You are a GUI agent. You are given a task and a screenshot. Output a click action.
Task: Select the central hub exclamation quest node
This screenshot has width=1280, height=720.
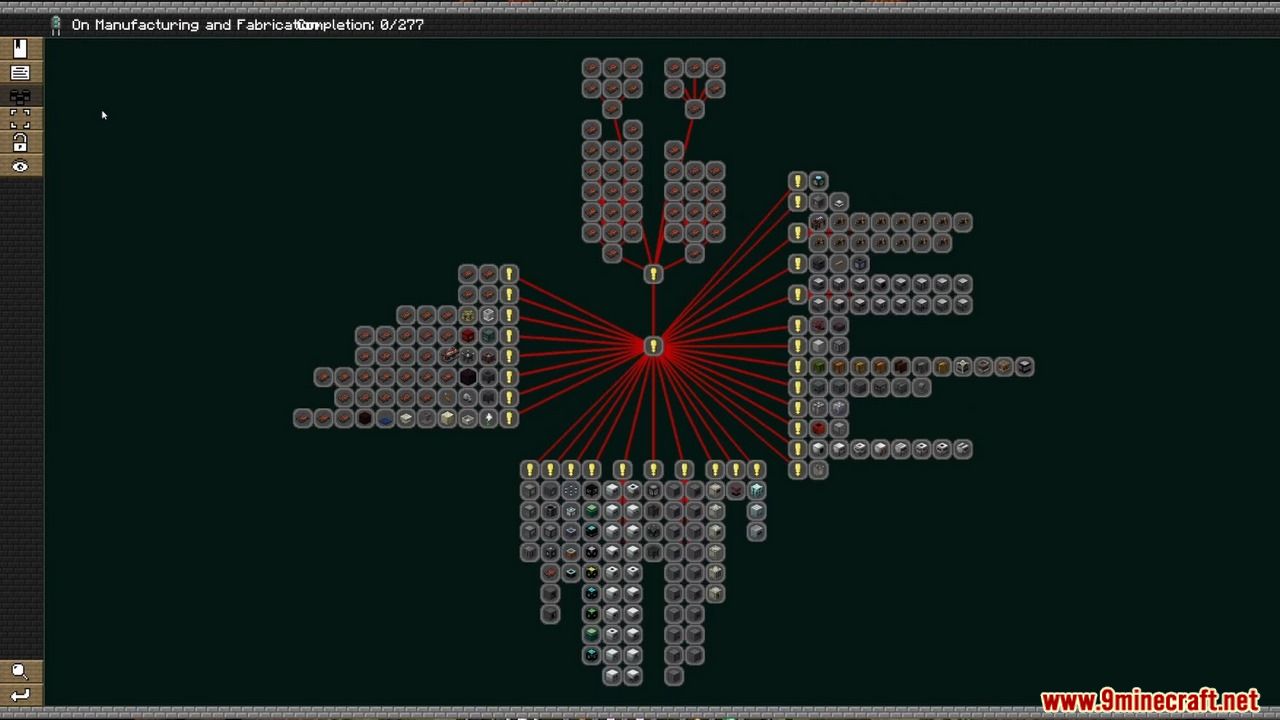[653, 346]
